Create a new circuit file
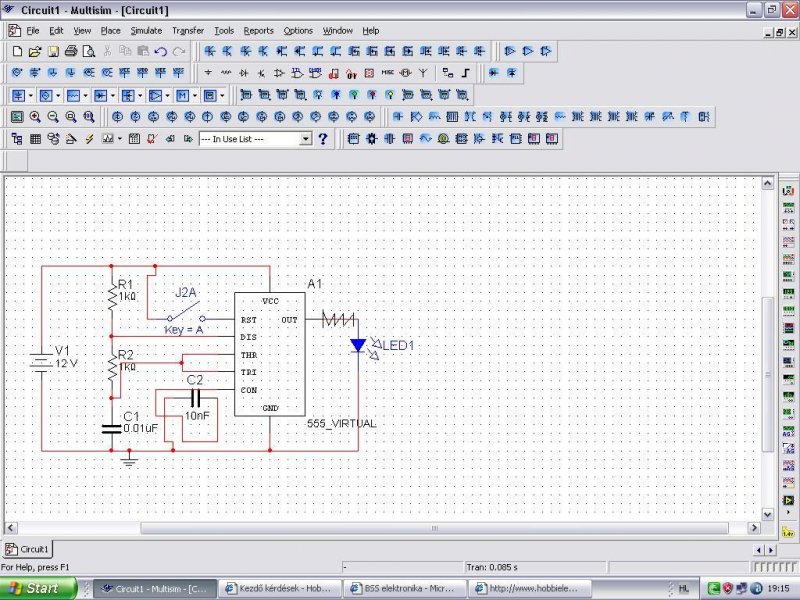 17,51
